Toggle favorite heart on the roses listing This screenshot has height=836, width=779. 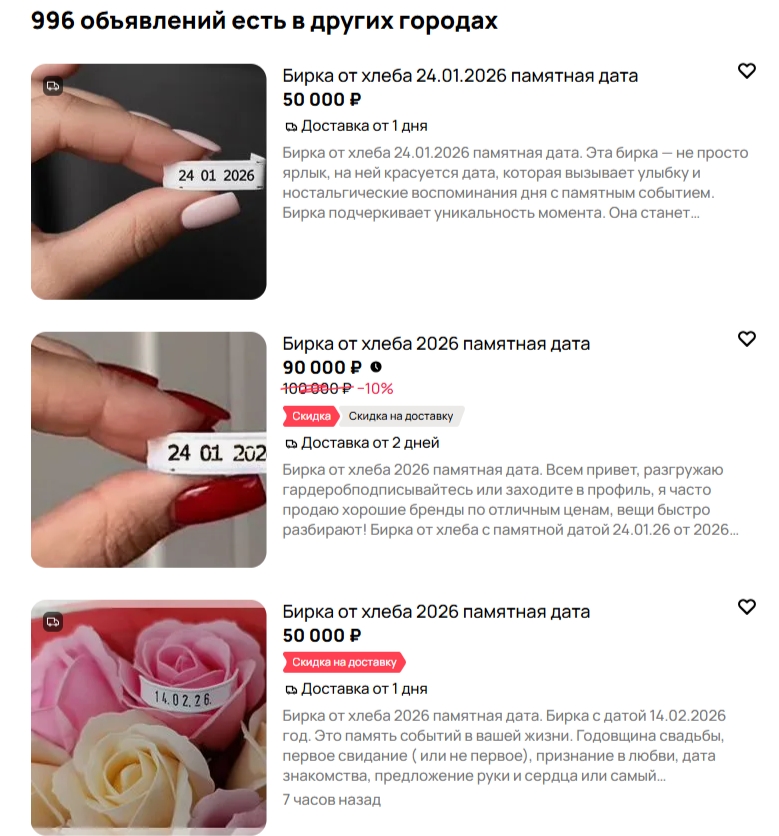click(x=746, y=607)
